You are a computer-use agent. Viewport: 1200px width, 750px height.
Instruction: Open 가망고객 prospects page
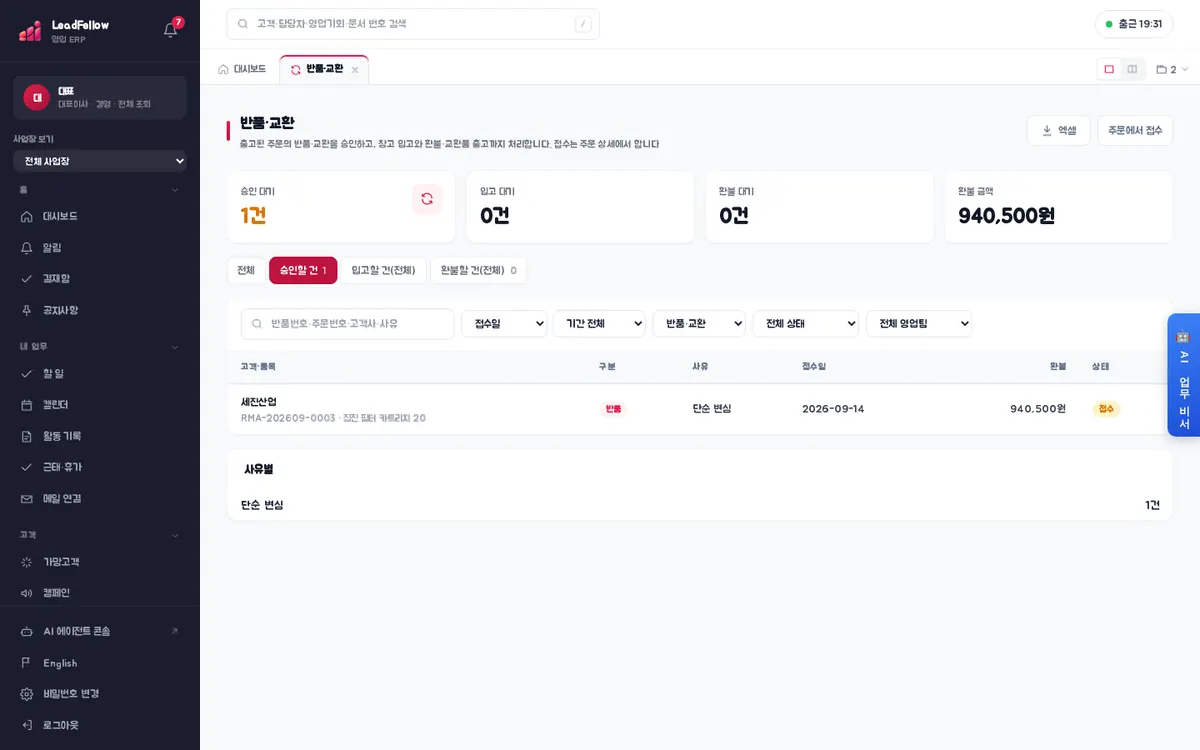pyautogui.click(x=100, y=562)
